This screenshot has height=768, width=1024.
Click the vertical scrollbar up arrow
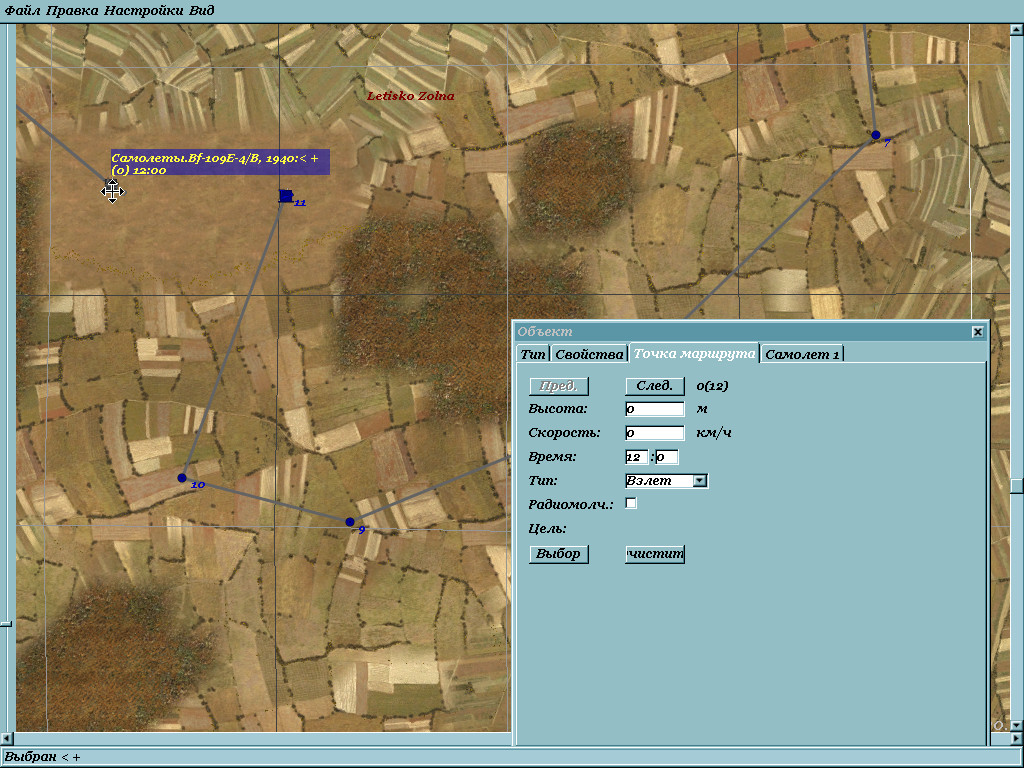(x=1016, y=29)
